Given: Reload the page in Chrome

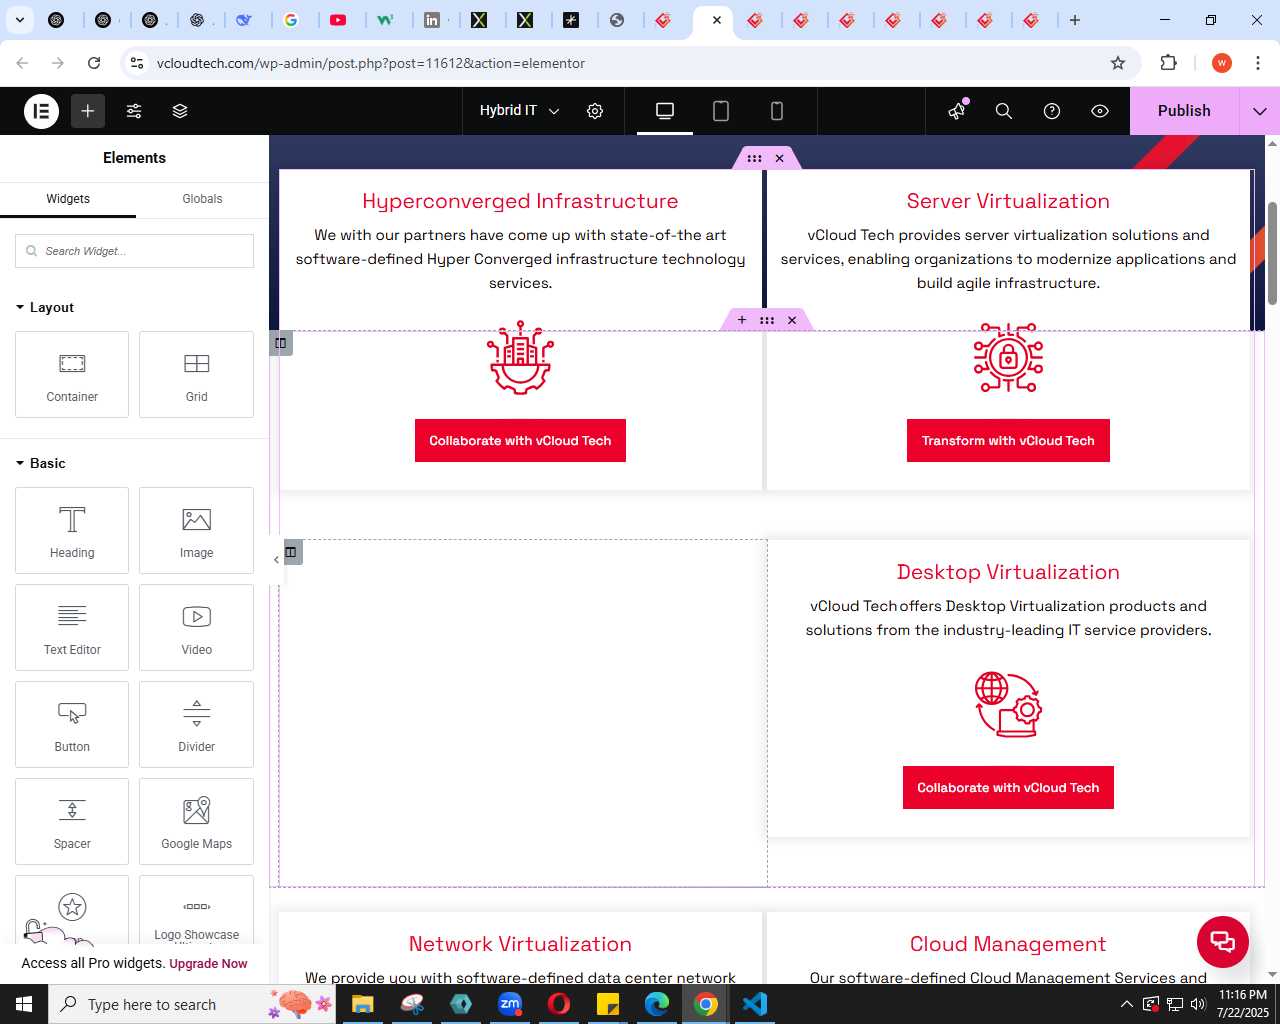Looking at the screenshot, I should pos(94,63).
